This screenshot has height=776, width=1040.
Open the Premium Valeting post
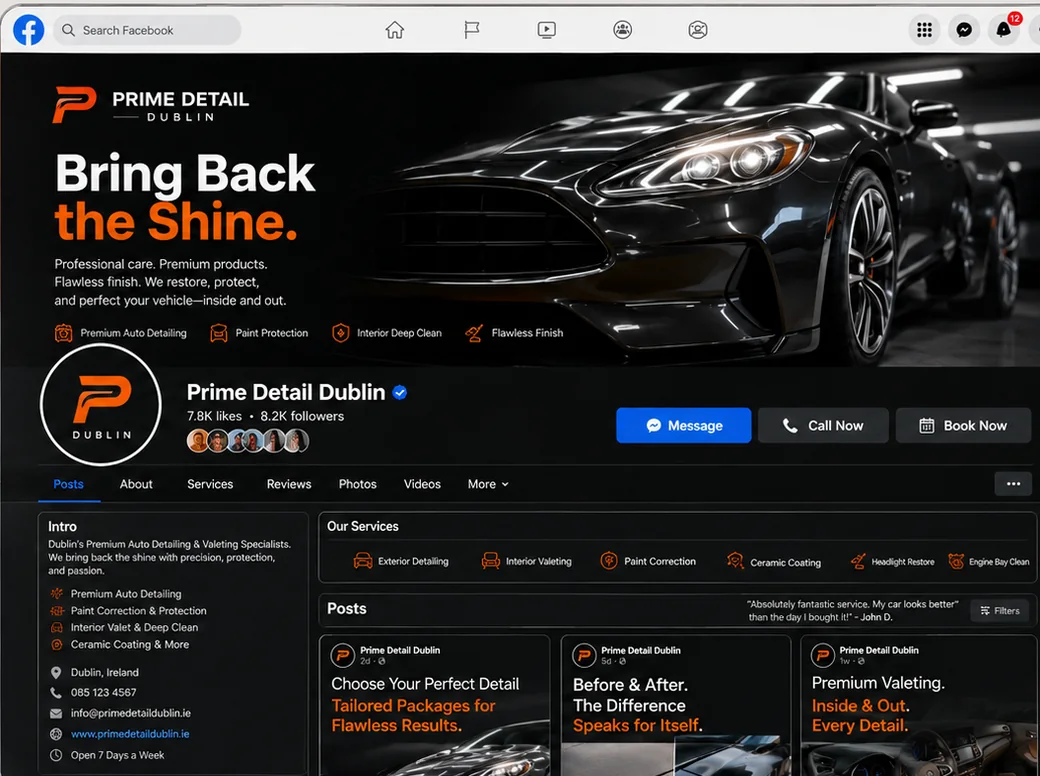tap(919, 705)
